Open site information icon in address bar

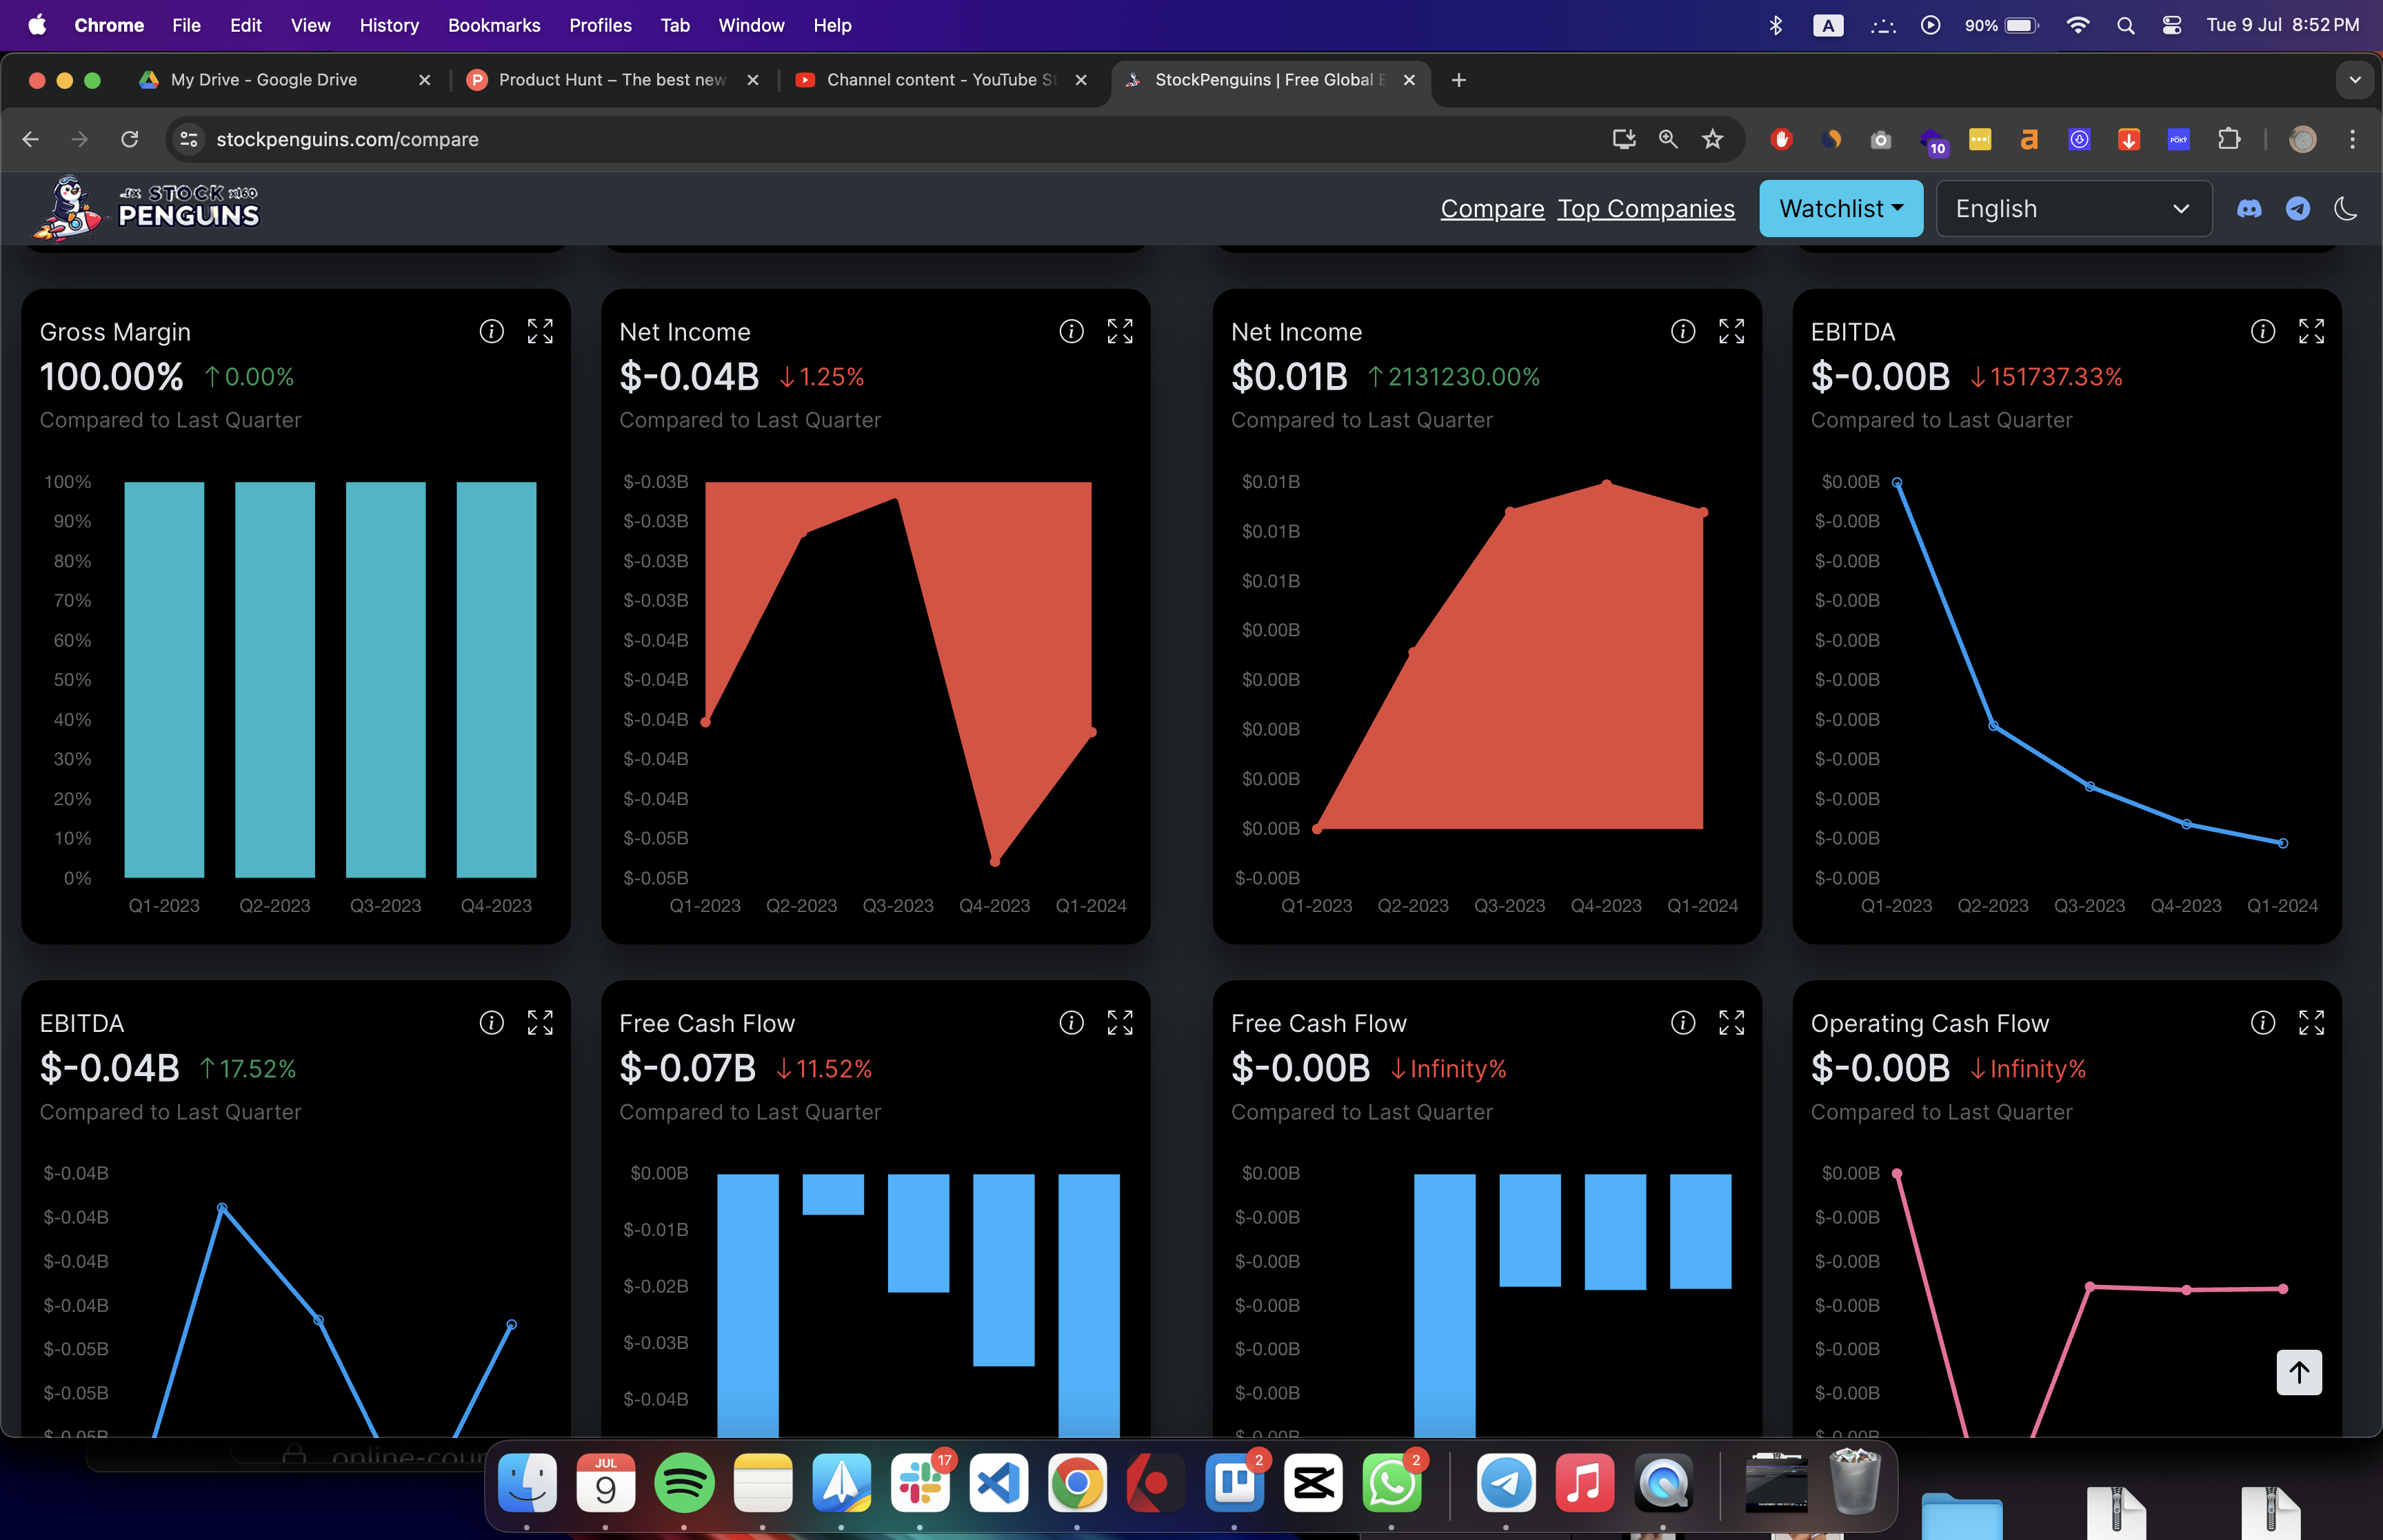coord(188,139)
